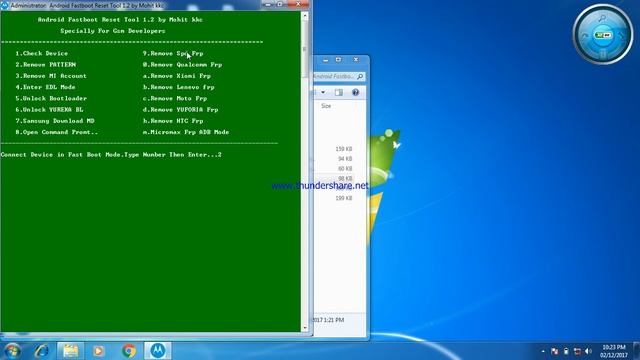640x360 pixels.
Task: Click the '0.Remove Qualcomm Frp' console line
Action: point(182,64)
